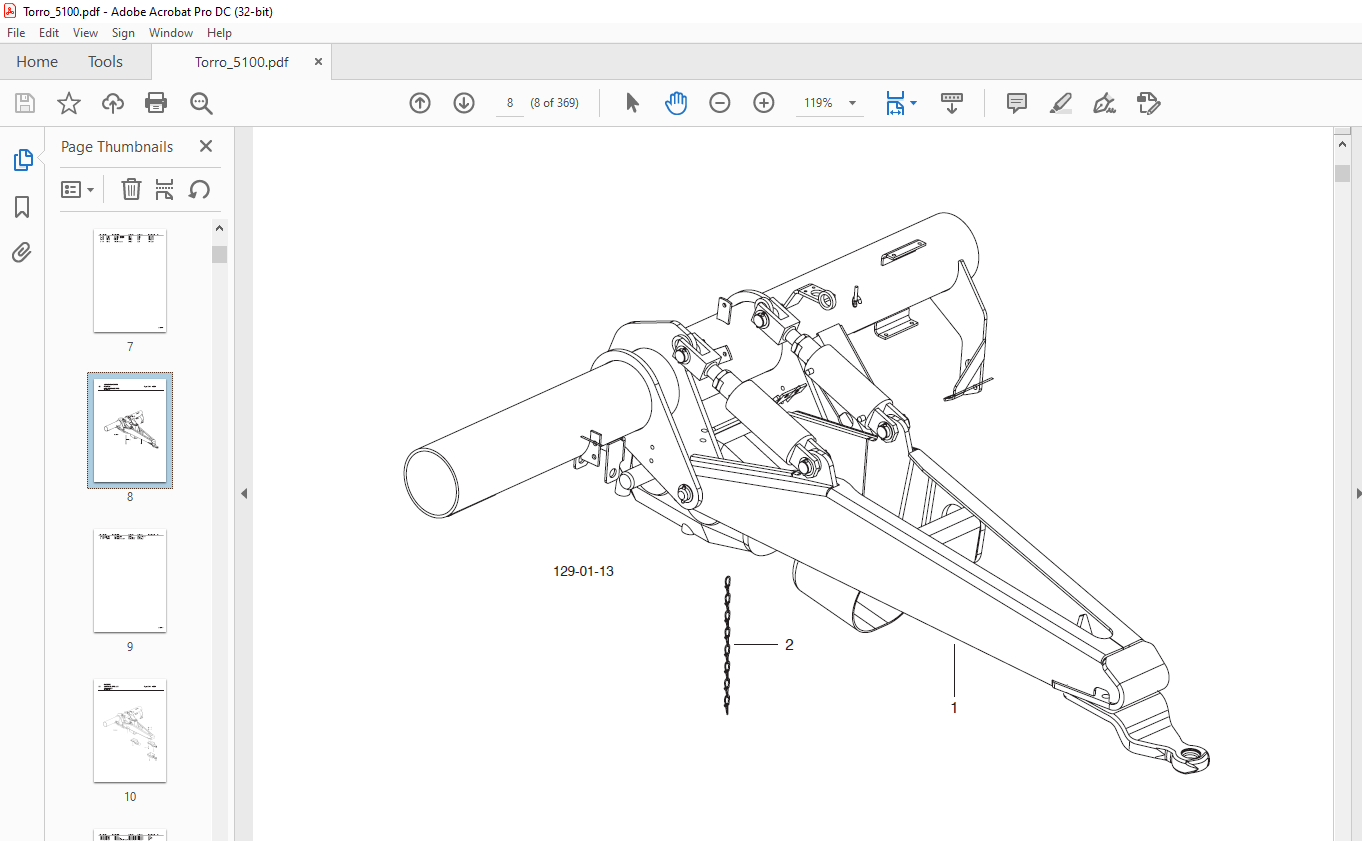
Task: Click the fit page width icon
Action: [x=895, y=103]
